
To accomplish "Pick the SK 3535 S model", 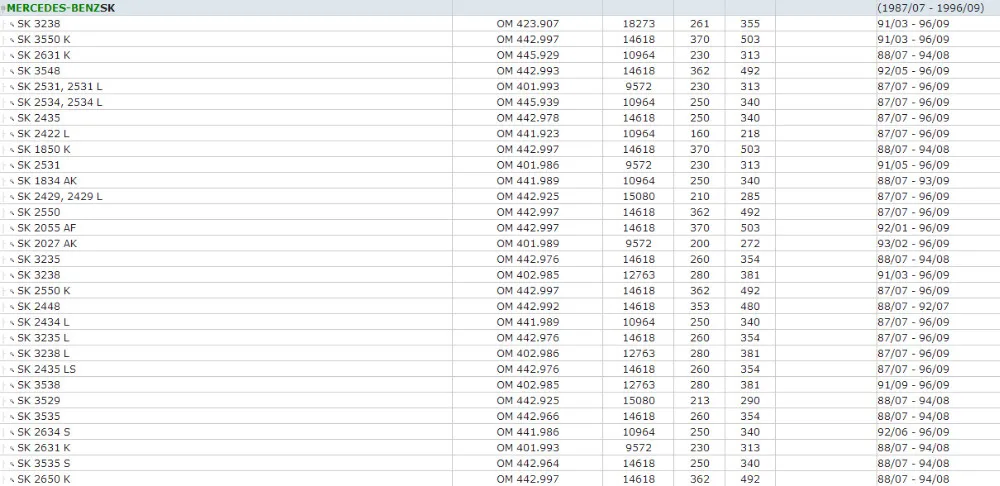I will point(44,464).
